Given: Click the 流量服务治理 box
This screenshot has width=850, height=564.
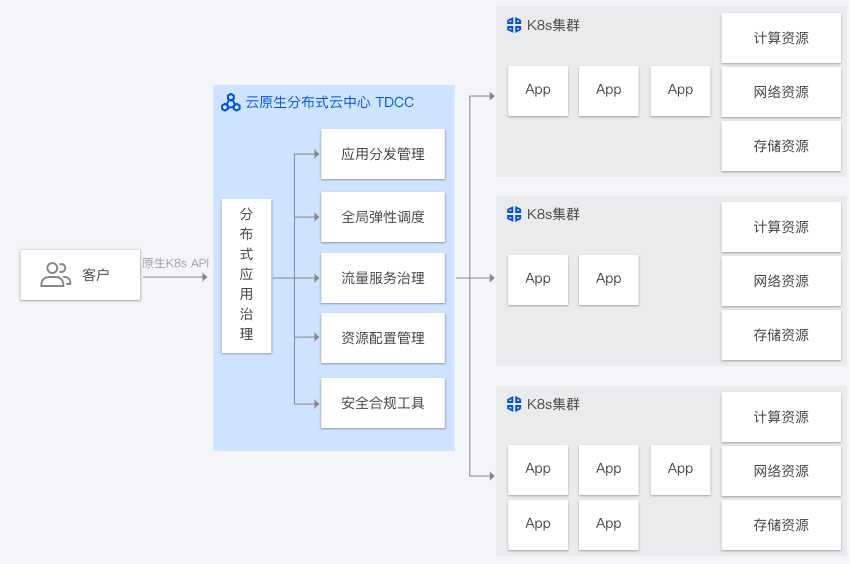Looking at the screenshot, I should point(383,279).
